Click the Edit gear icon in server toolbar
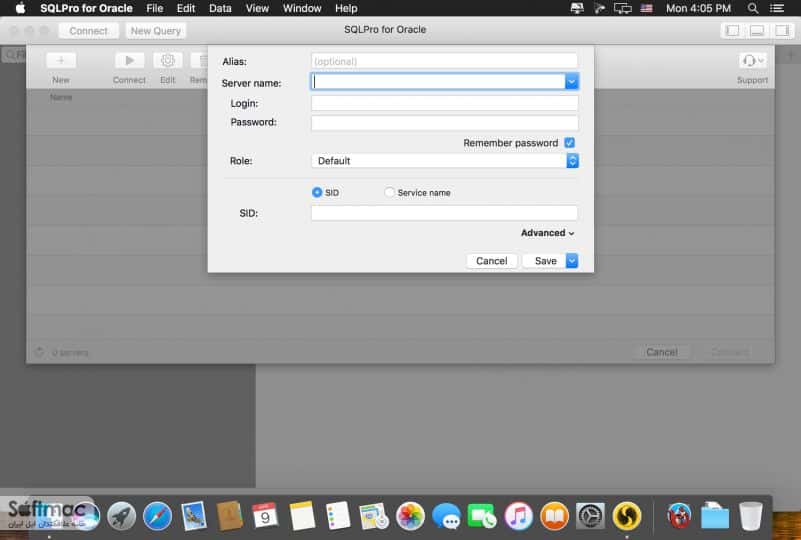801x540 pixels. coord(168,60)
